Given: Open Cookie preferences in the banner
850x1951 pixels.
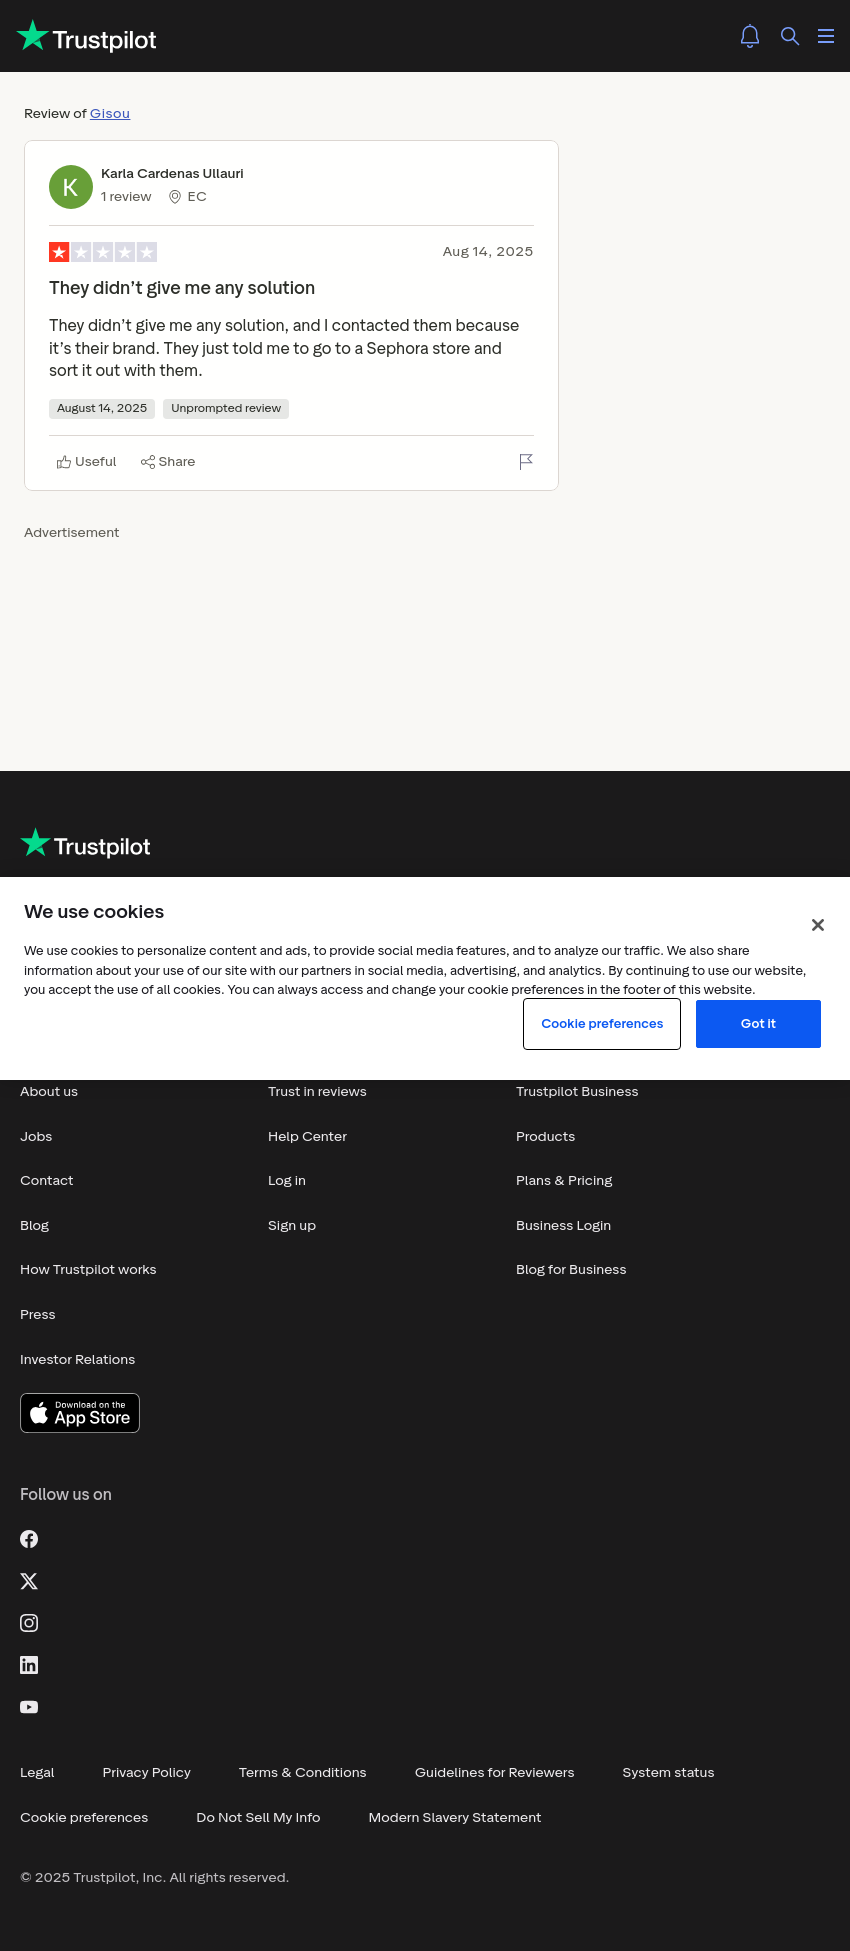Looking at the screenshot, I should 602,1024.
